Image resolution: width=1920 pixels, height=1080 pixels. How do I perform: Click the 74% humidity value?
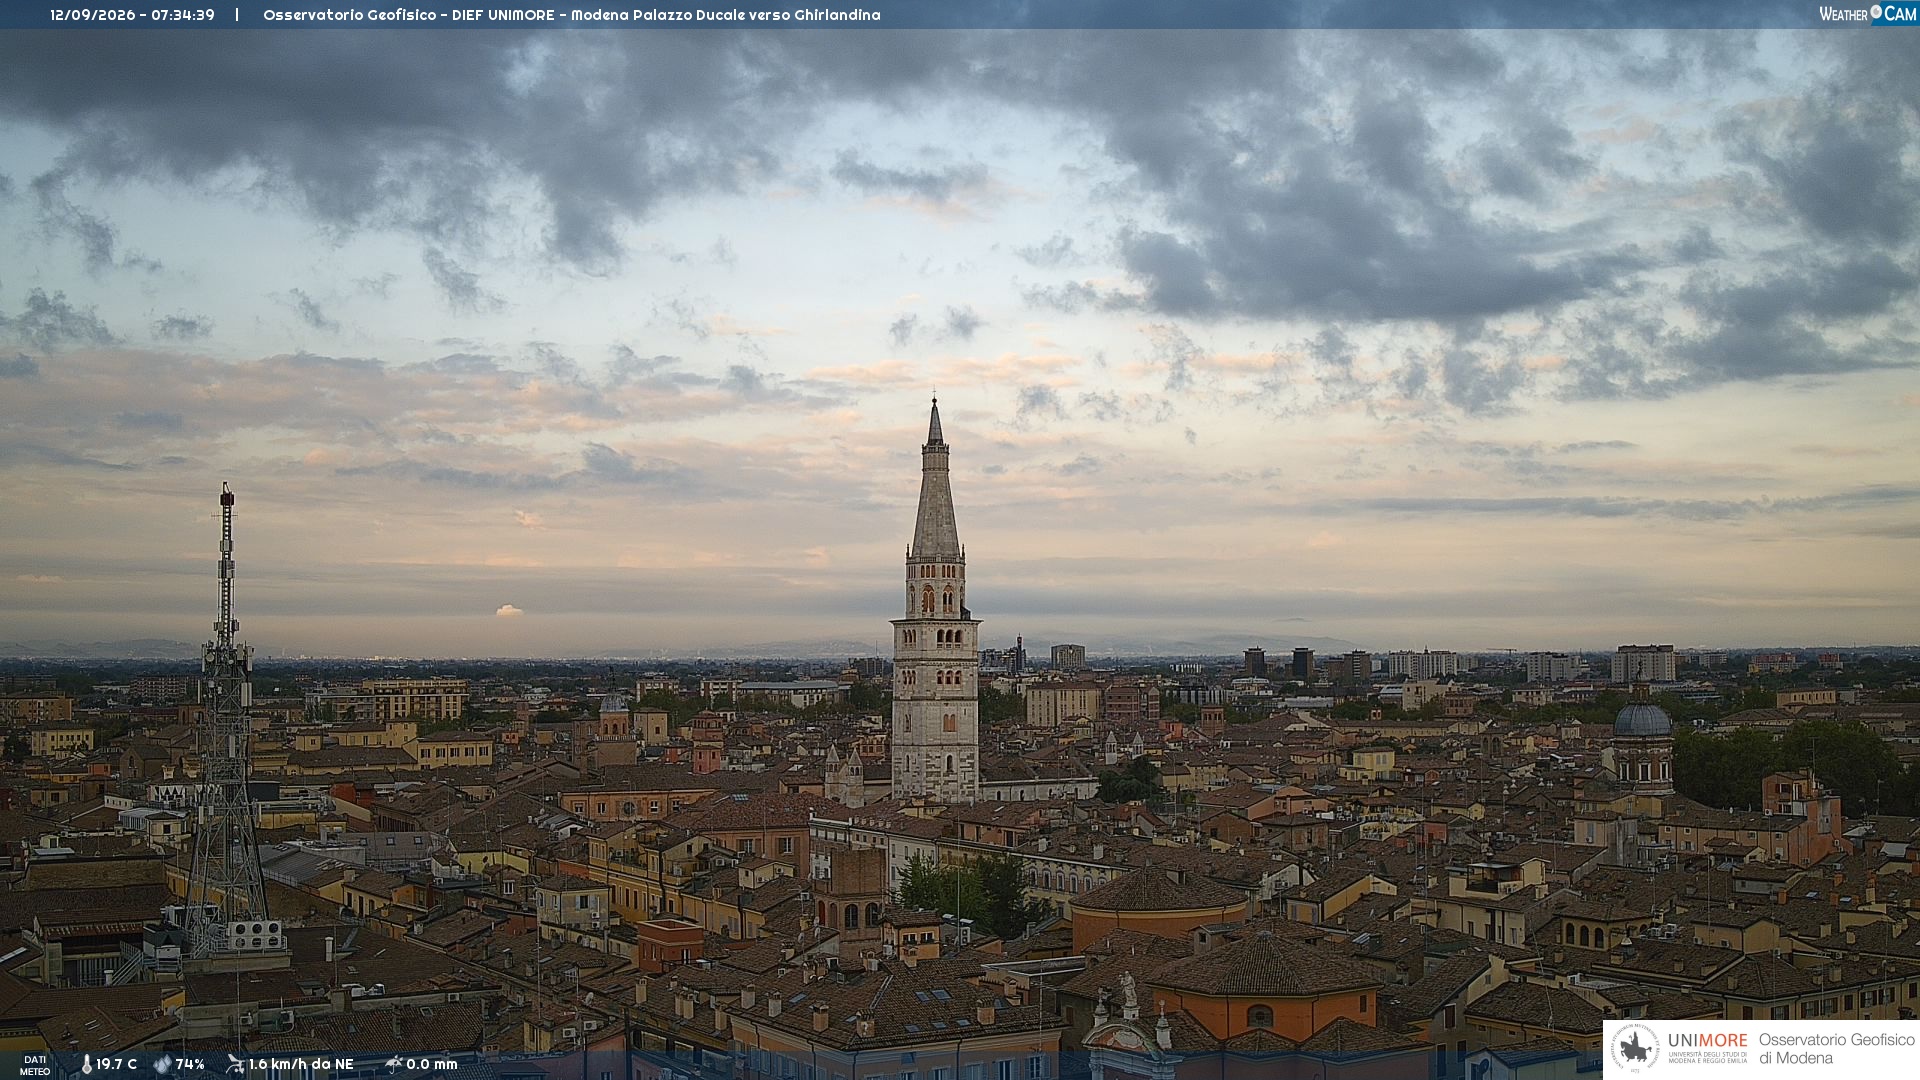[x=190, y=1064]
